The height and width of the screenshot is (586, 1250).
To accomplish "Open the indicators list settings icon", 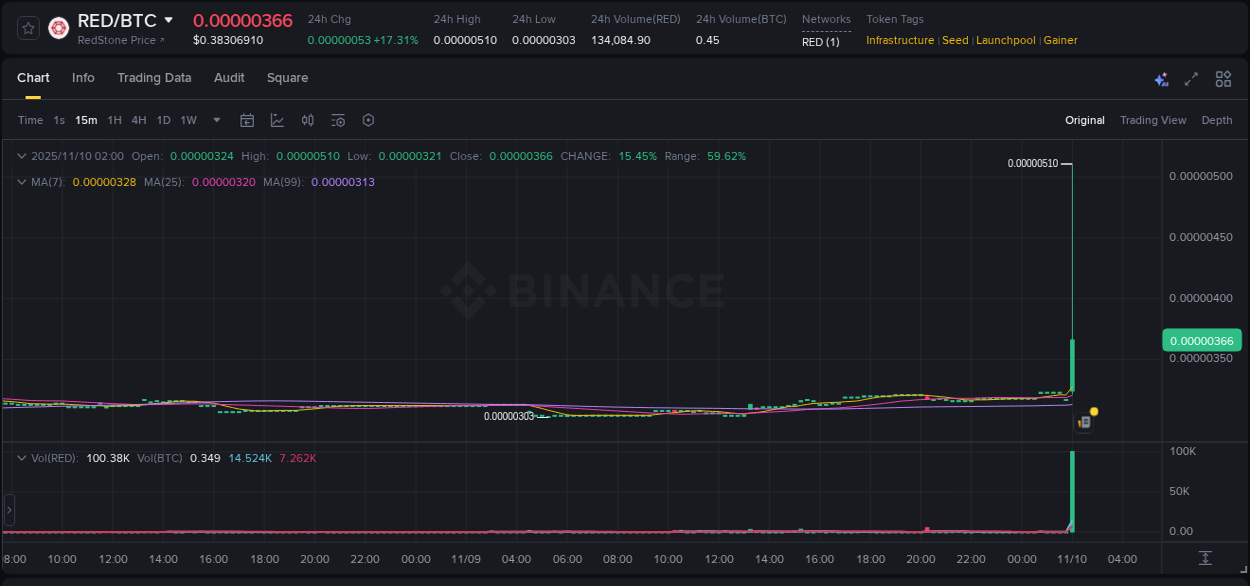I will 338,120.
